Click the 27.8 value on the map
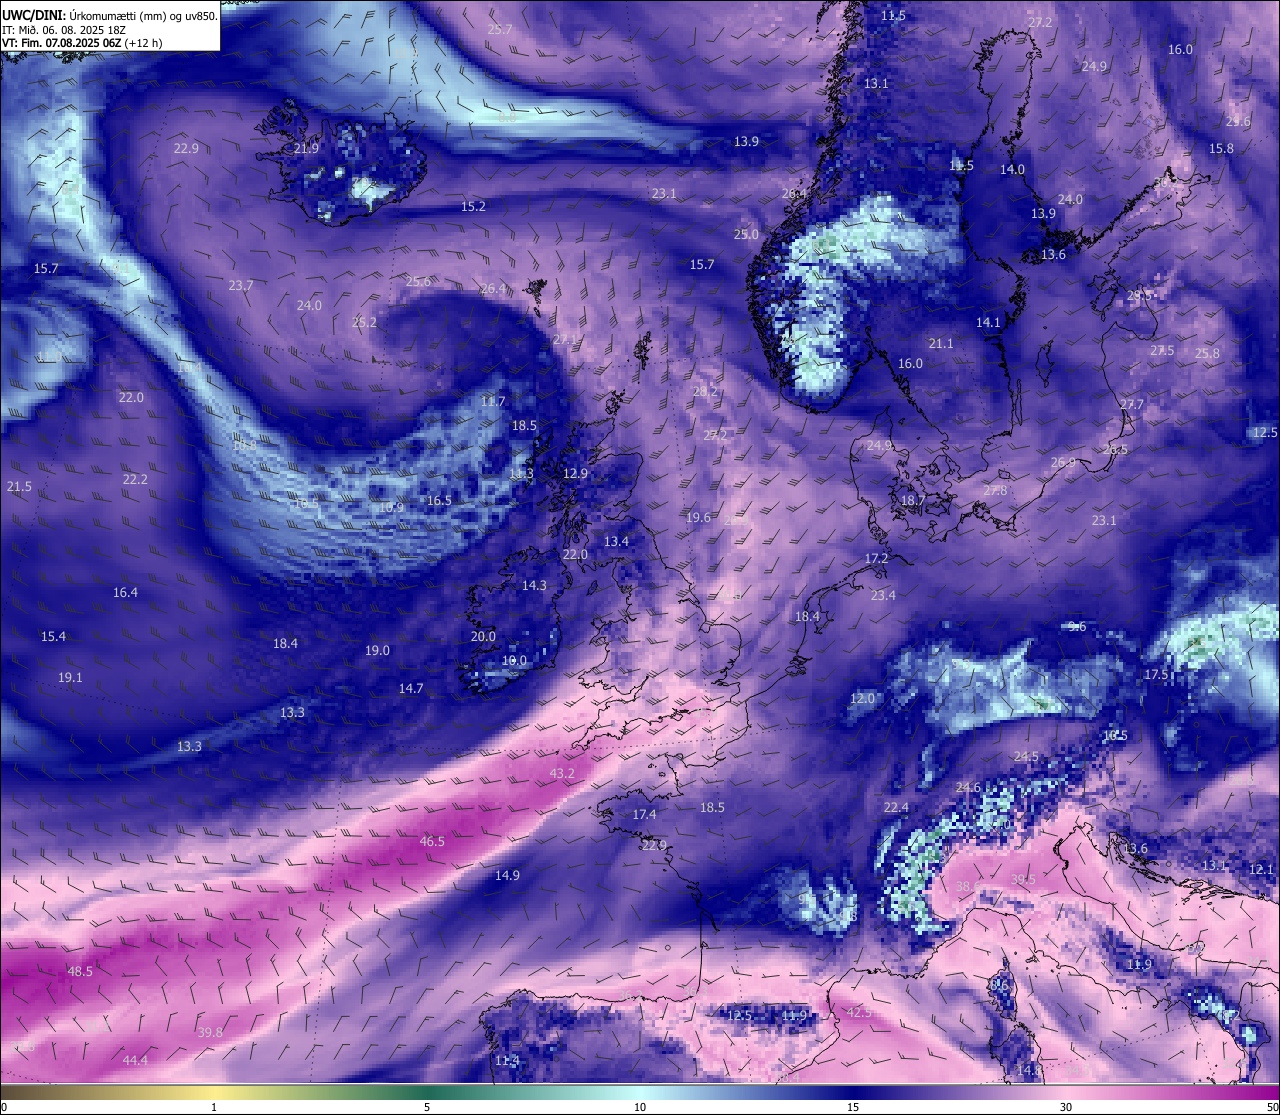Viewport: 1280px width, 1115px height. [995, 490]
